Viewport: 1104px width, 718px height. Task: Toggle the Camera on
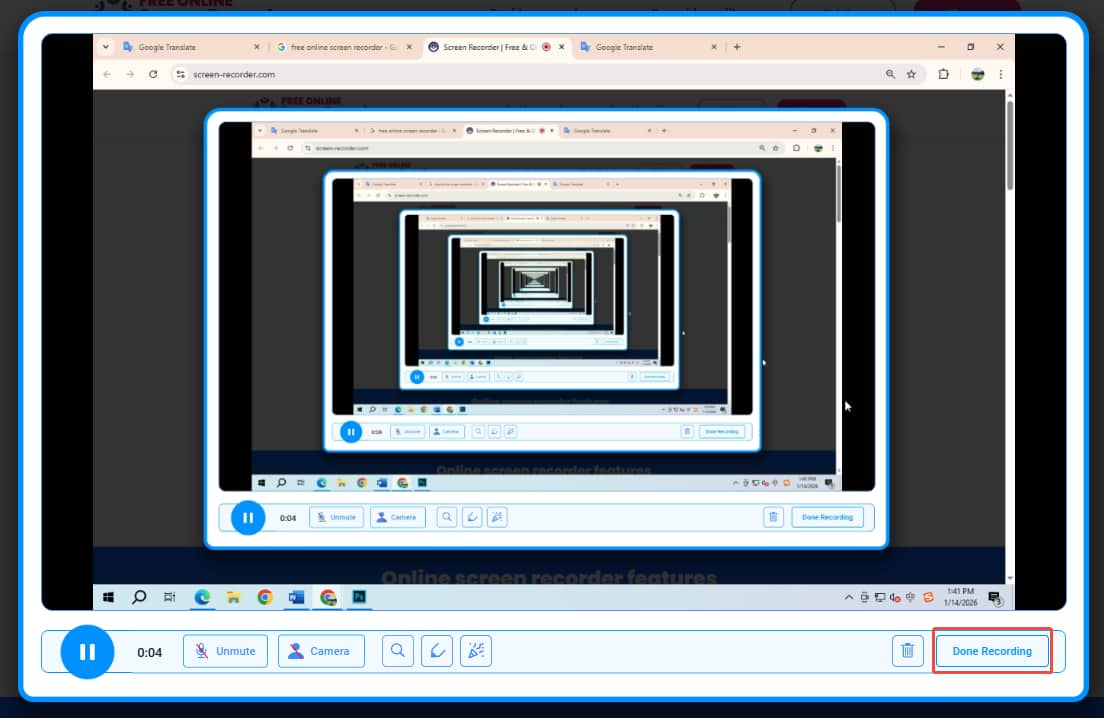click(x=321, y=651)
